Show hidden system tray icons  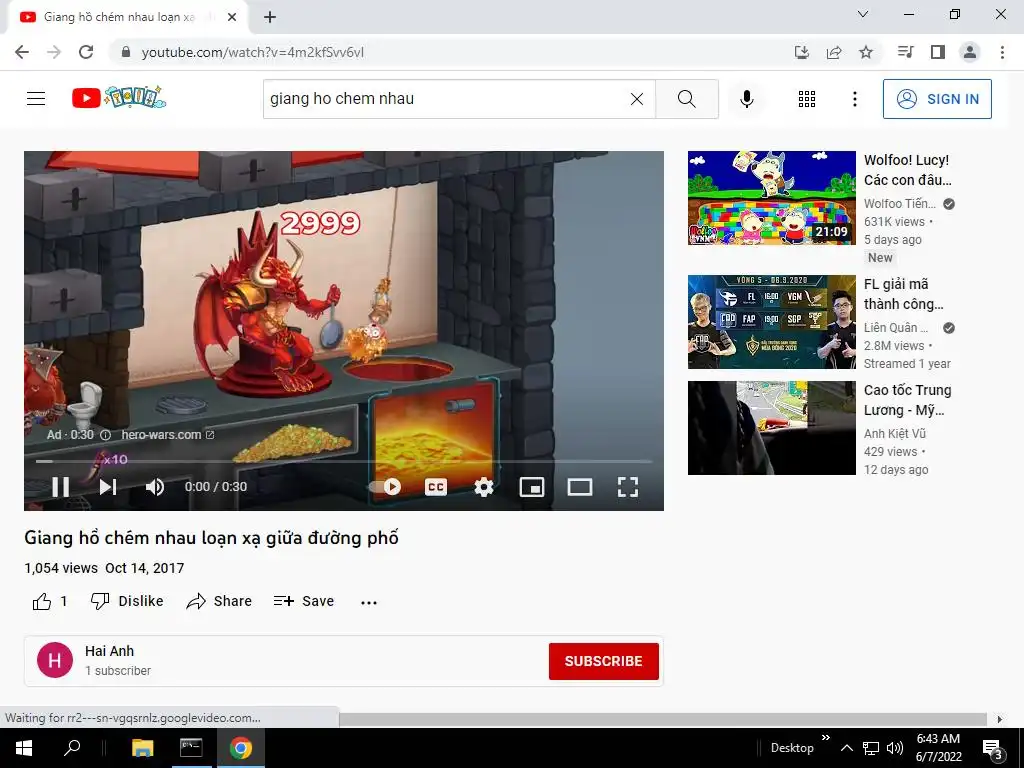pyautogui.click(x=846, y=748)
